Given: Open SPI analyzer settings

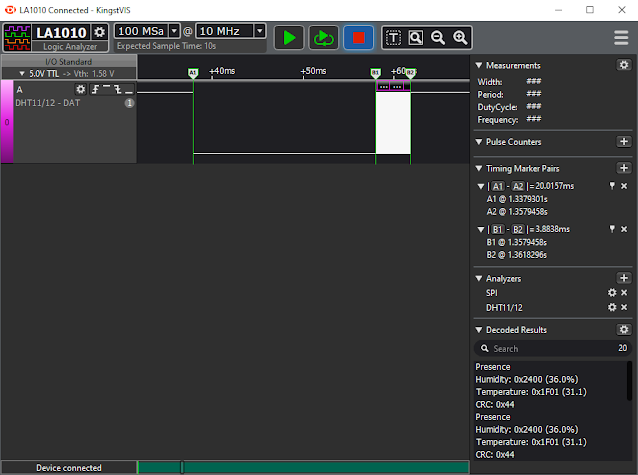Looking at the screenshot, I should pos(612,293).
